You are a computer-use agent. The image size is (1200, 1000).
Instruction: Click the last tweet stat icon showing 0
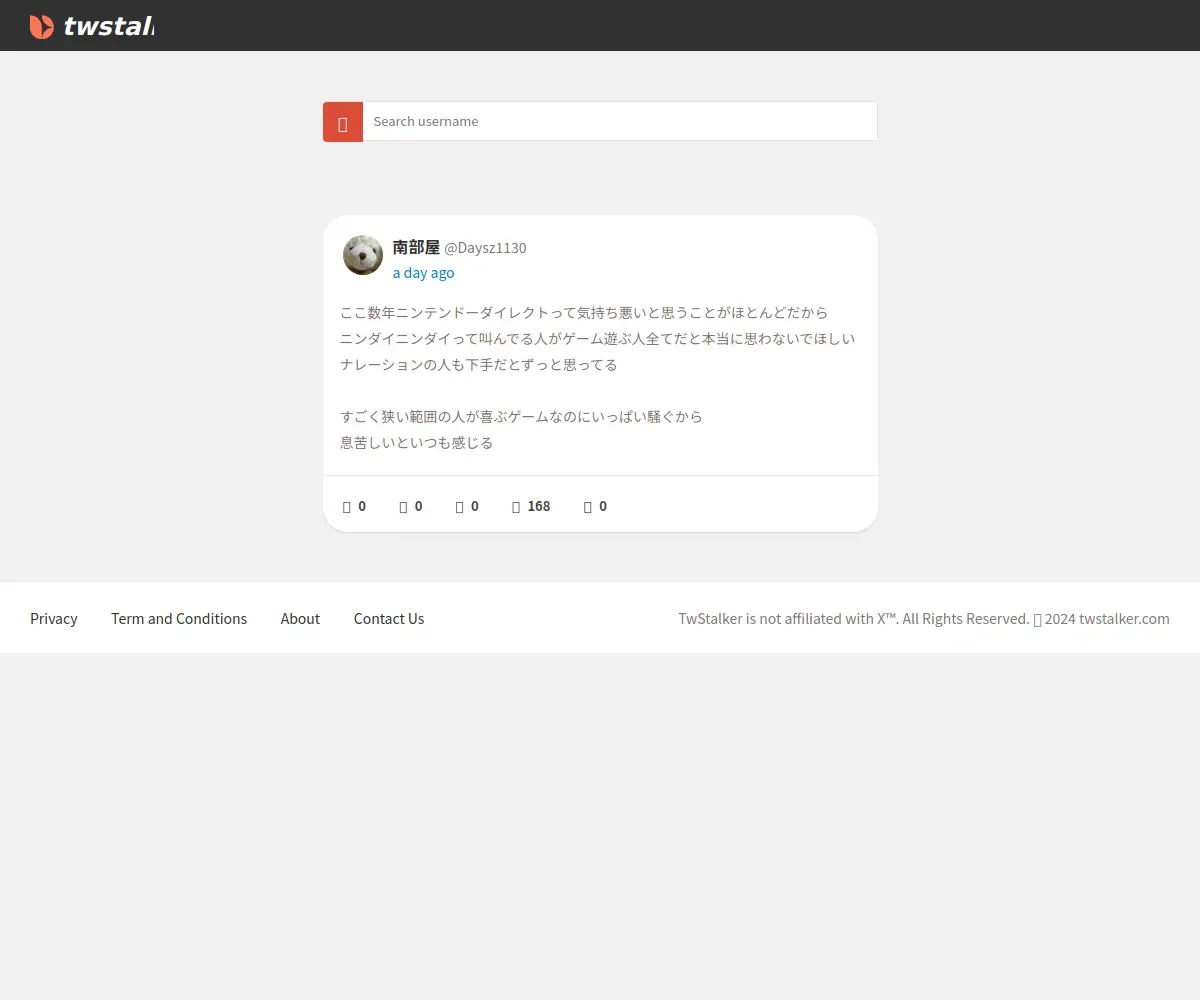[x=588, y=507]
